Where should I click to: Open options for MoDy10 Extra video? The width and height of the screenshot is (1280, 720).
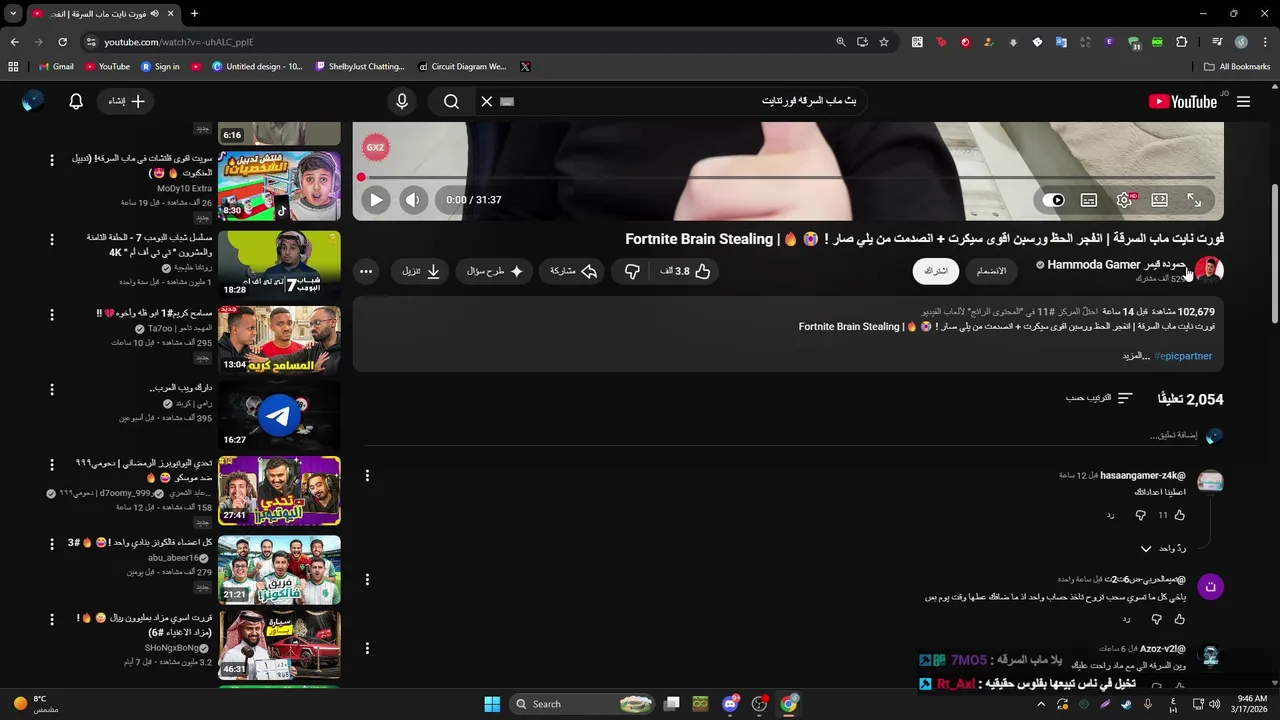coord(52,160)
